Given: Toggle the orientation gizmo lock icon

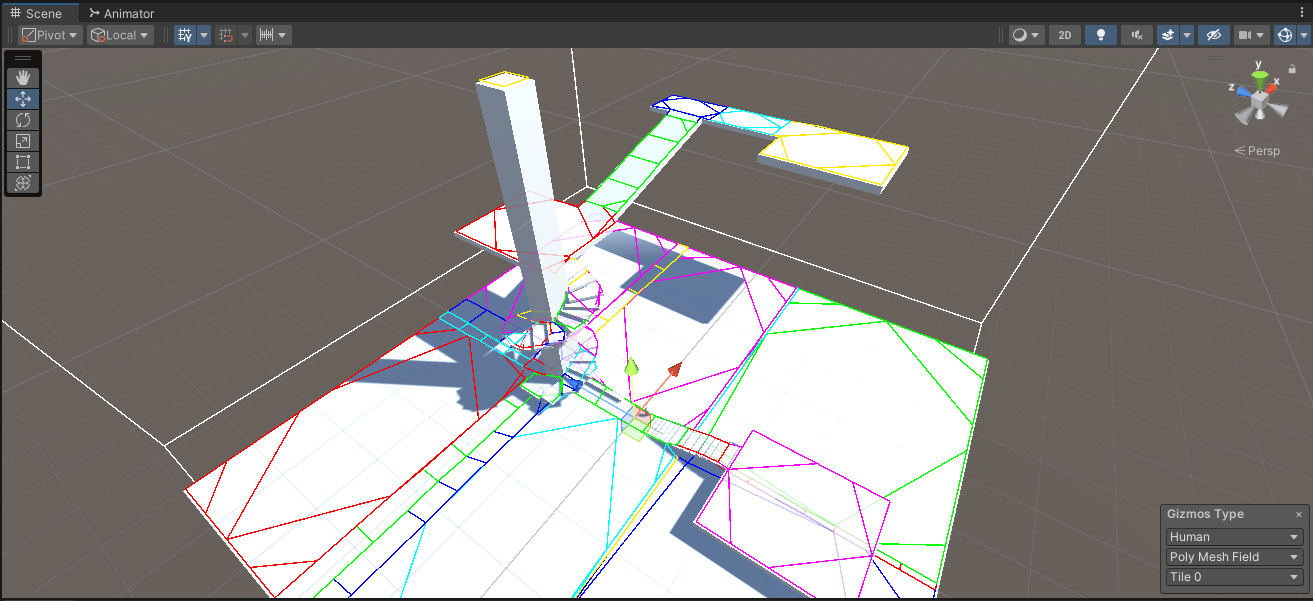Looking at the screenshot, I should (1292, 69).
